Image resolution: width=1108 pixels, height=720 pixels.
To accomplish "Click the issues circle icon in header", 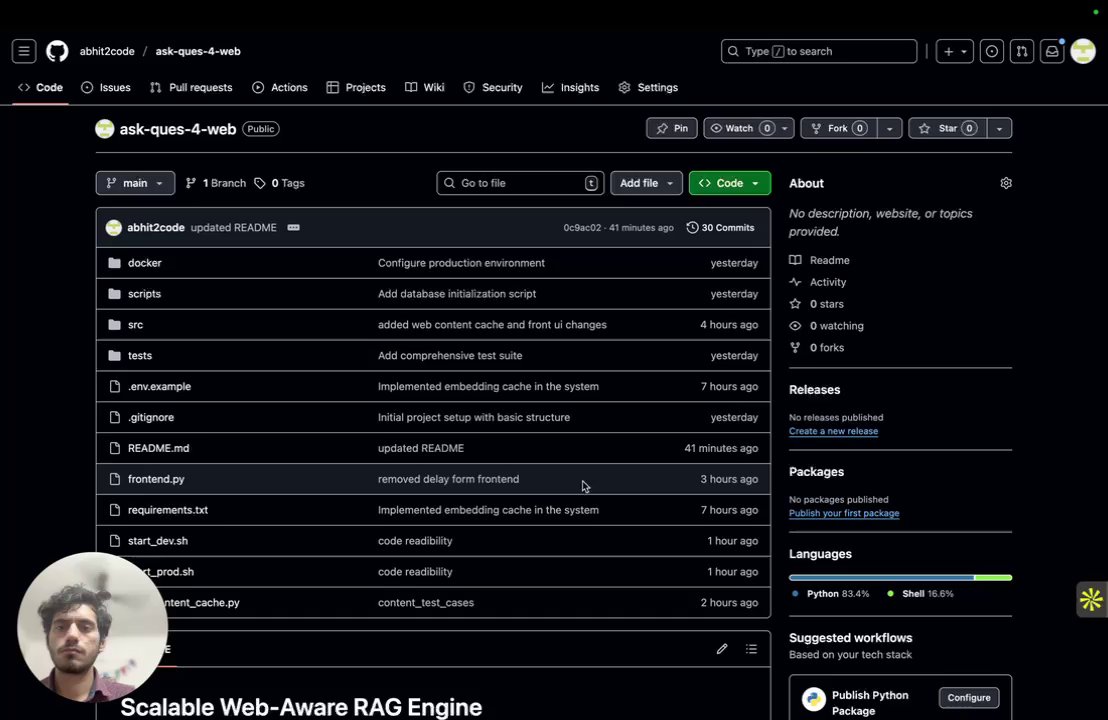I will click(991, 51).
